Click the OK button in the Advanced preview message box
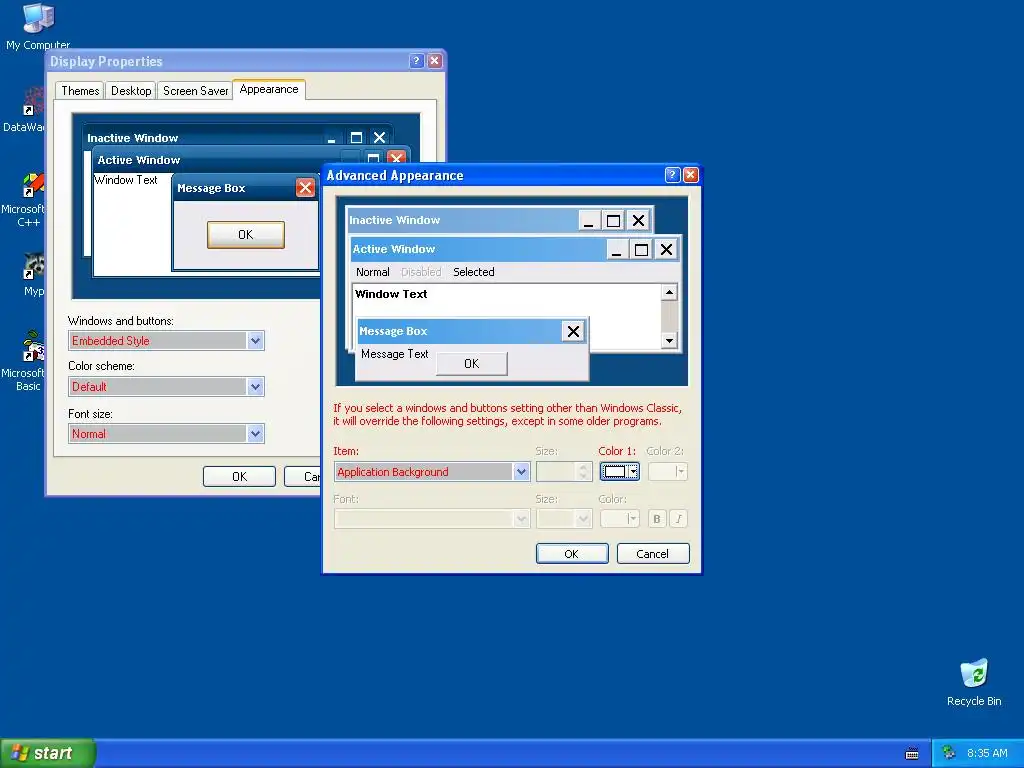 coord(472,364)
